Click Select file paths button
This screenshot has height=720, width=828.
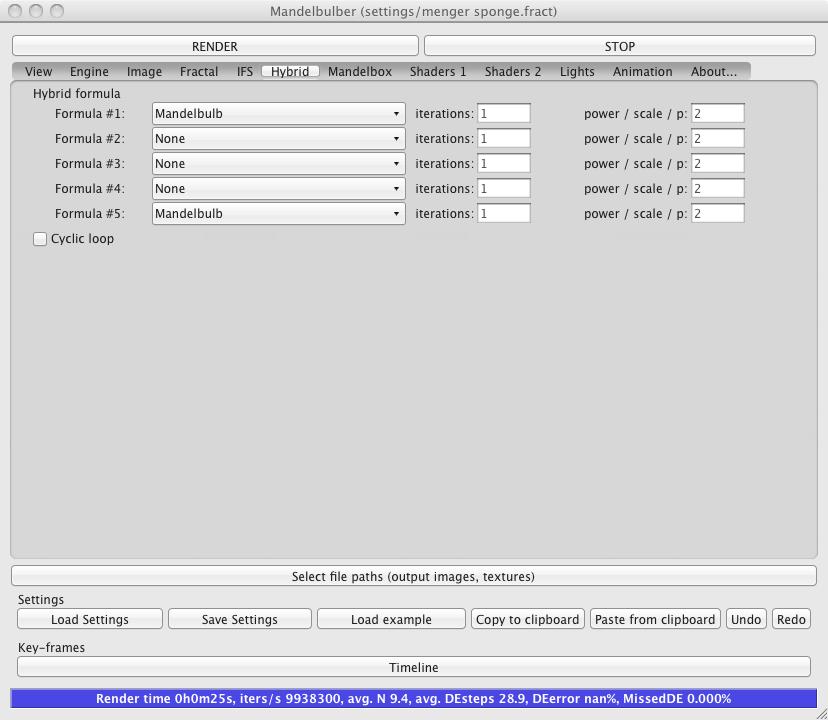point(413,576)
